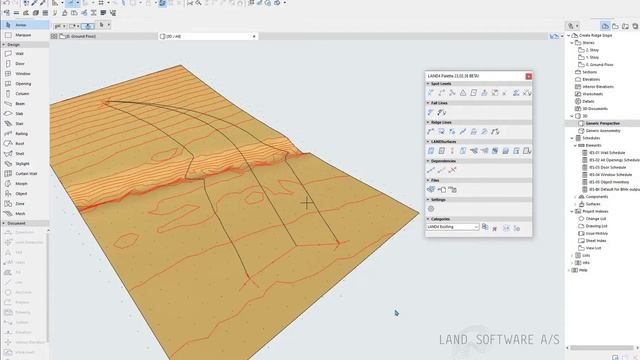This screenshot has height=360, width=640.
Task: Choose the Door tool
Action: (24, 64)
